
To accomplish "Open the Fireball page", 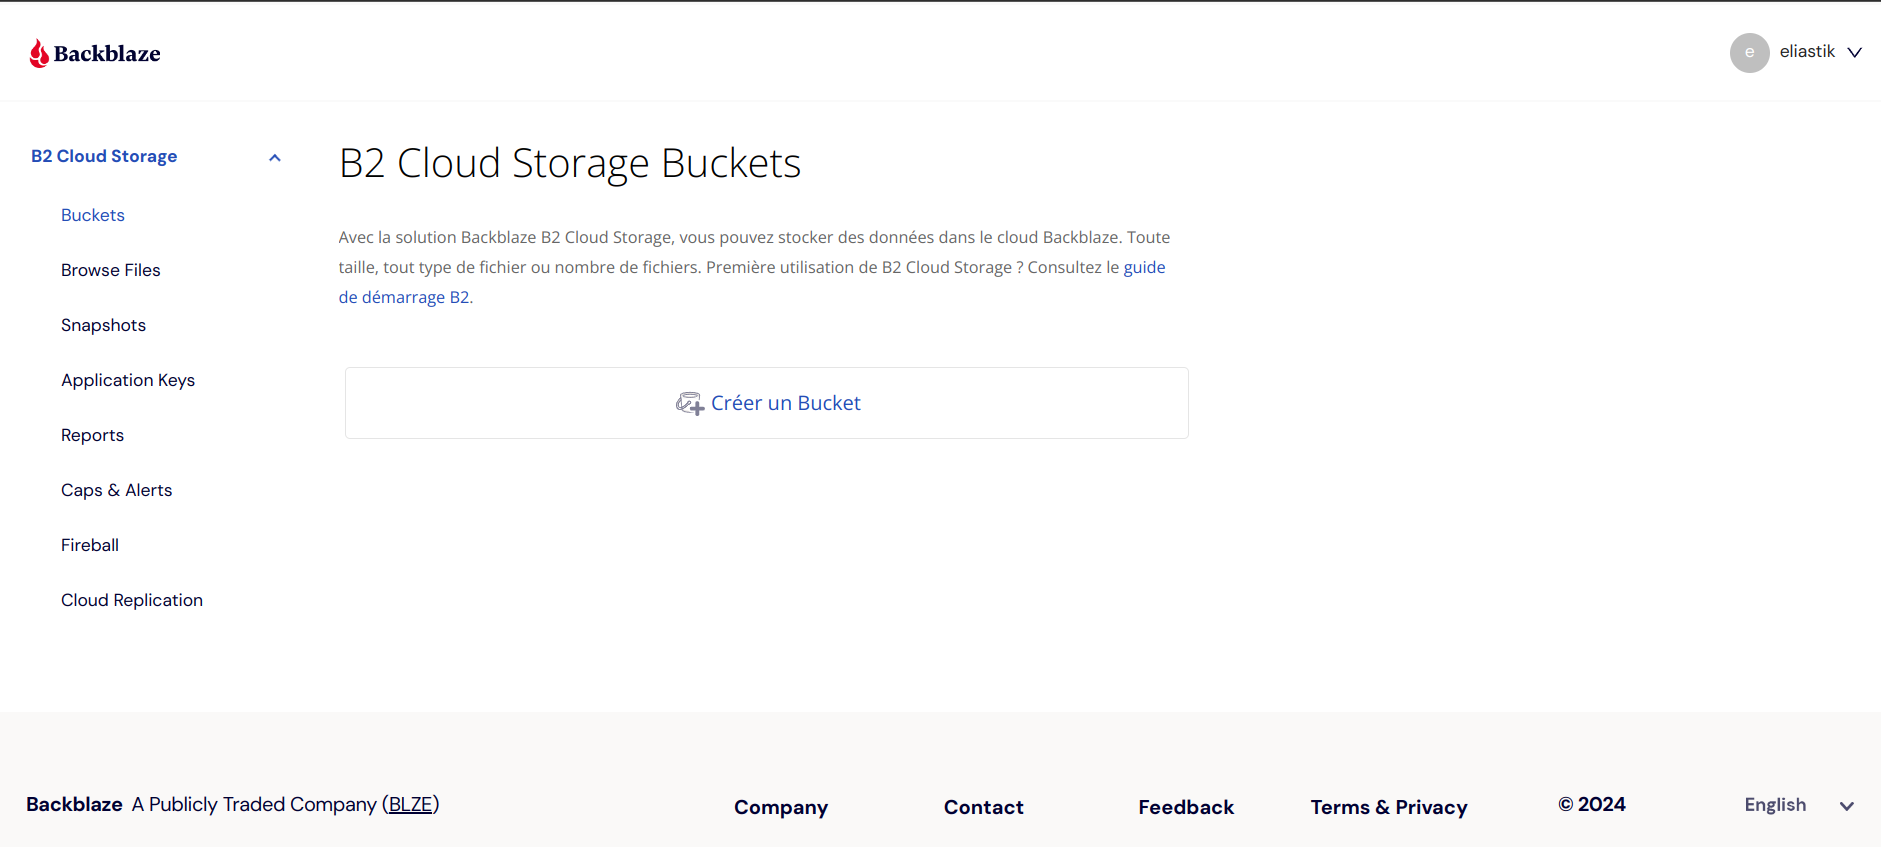I will point(90,545).
